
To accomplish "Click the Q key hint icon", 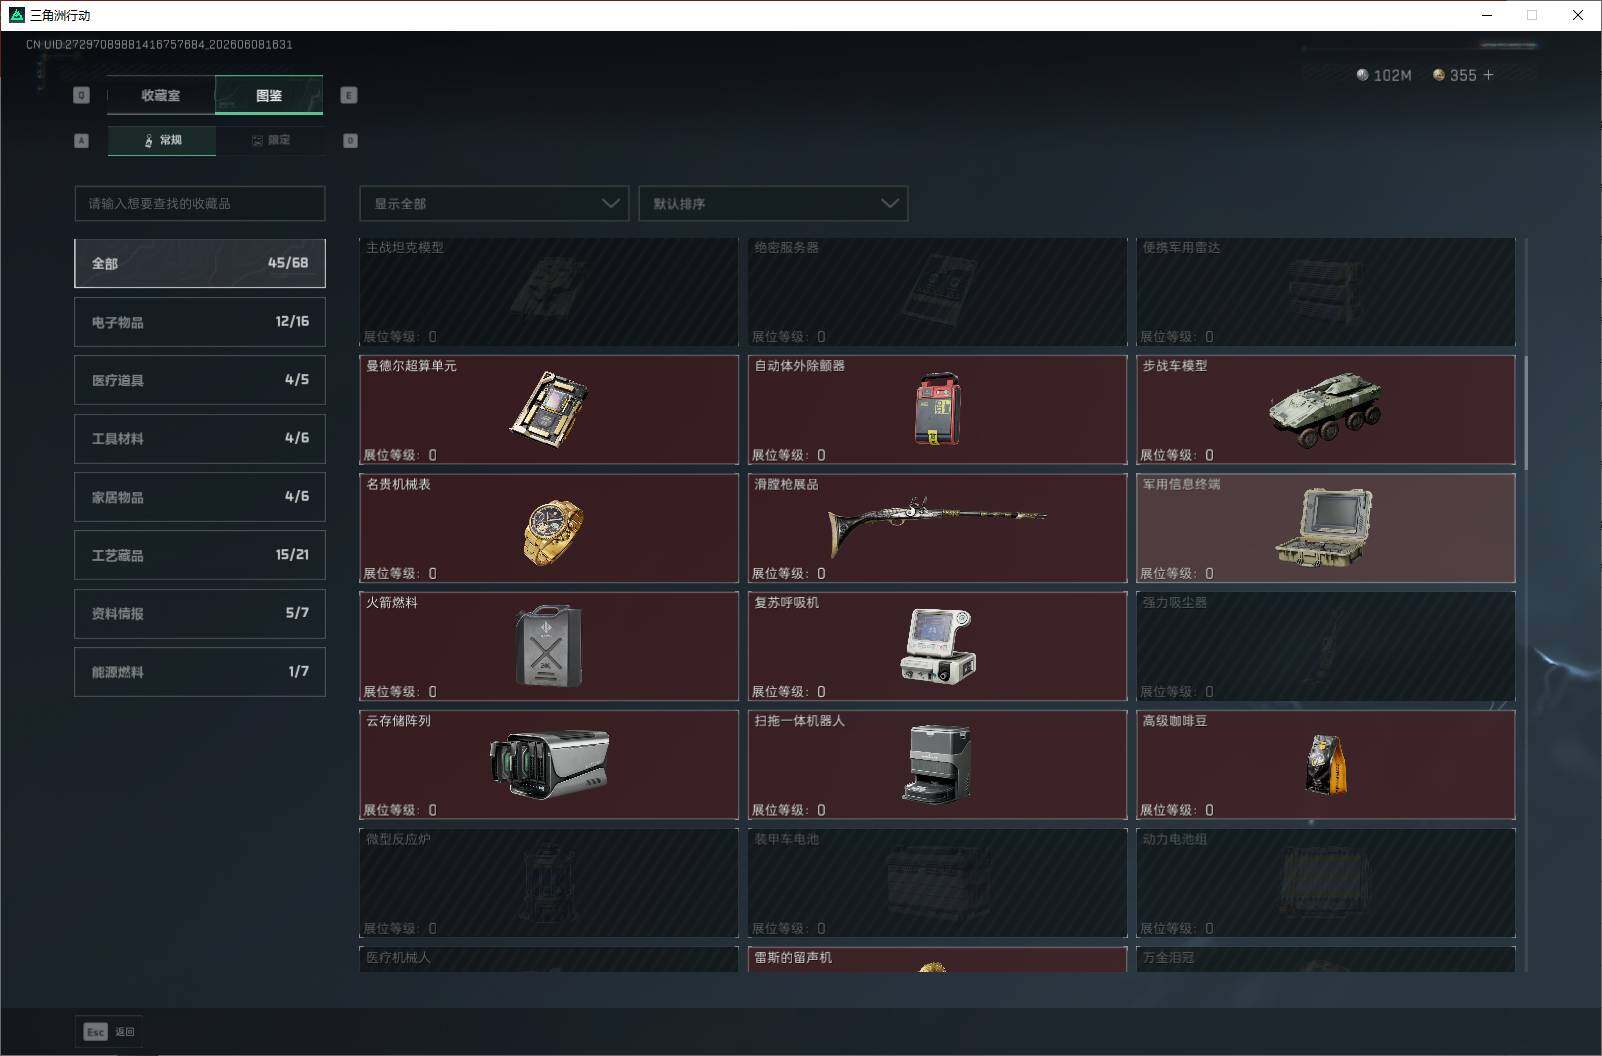I will pyautogui.click(x=82, y=95).
